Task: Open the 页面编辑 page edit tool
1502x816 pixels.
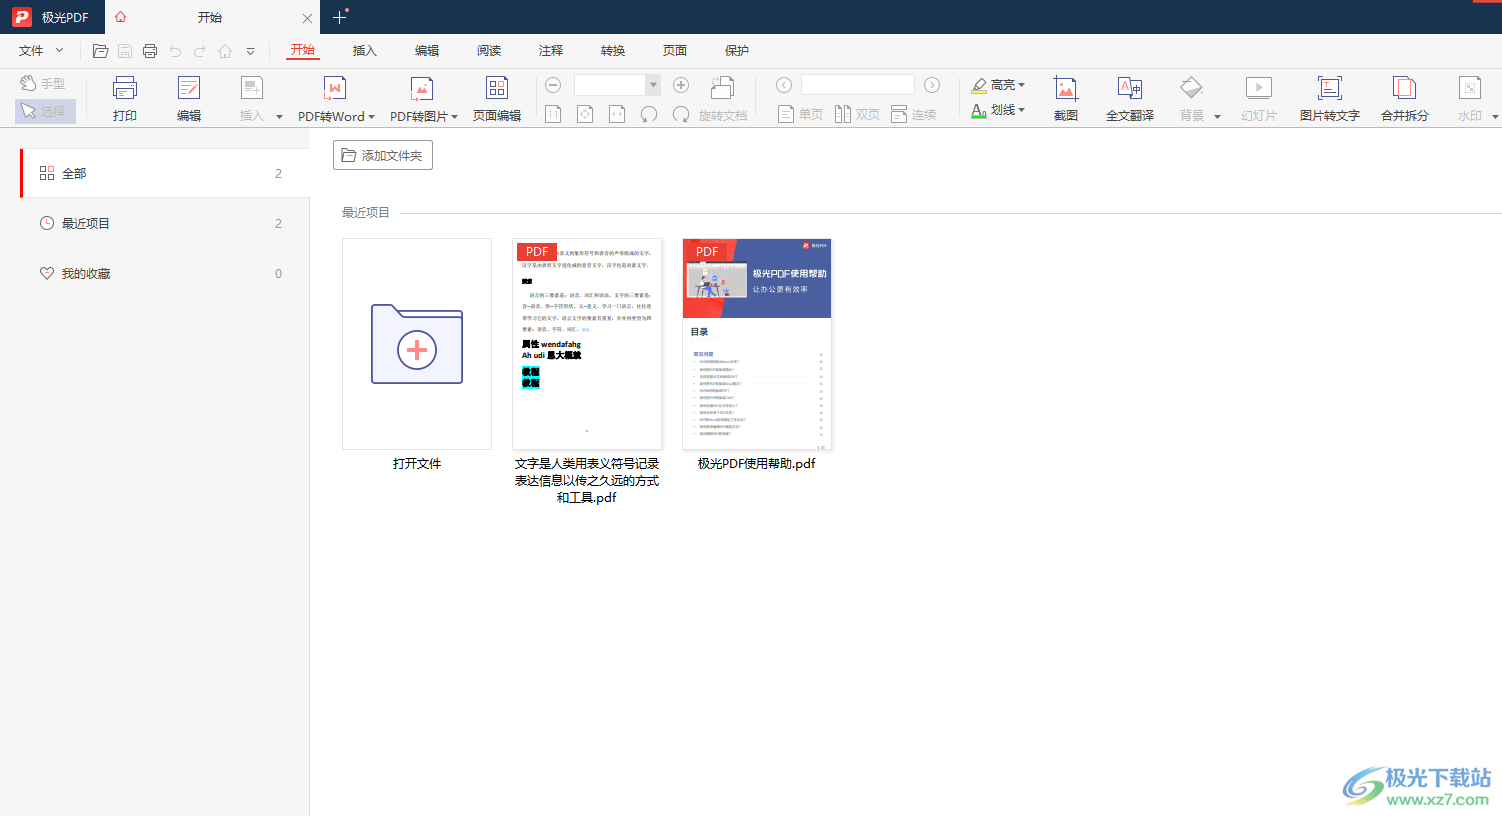Action: tap(497, 88)
